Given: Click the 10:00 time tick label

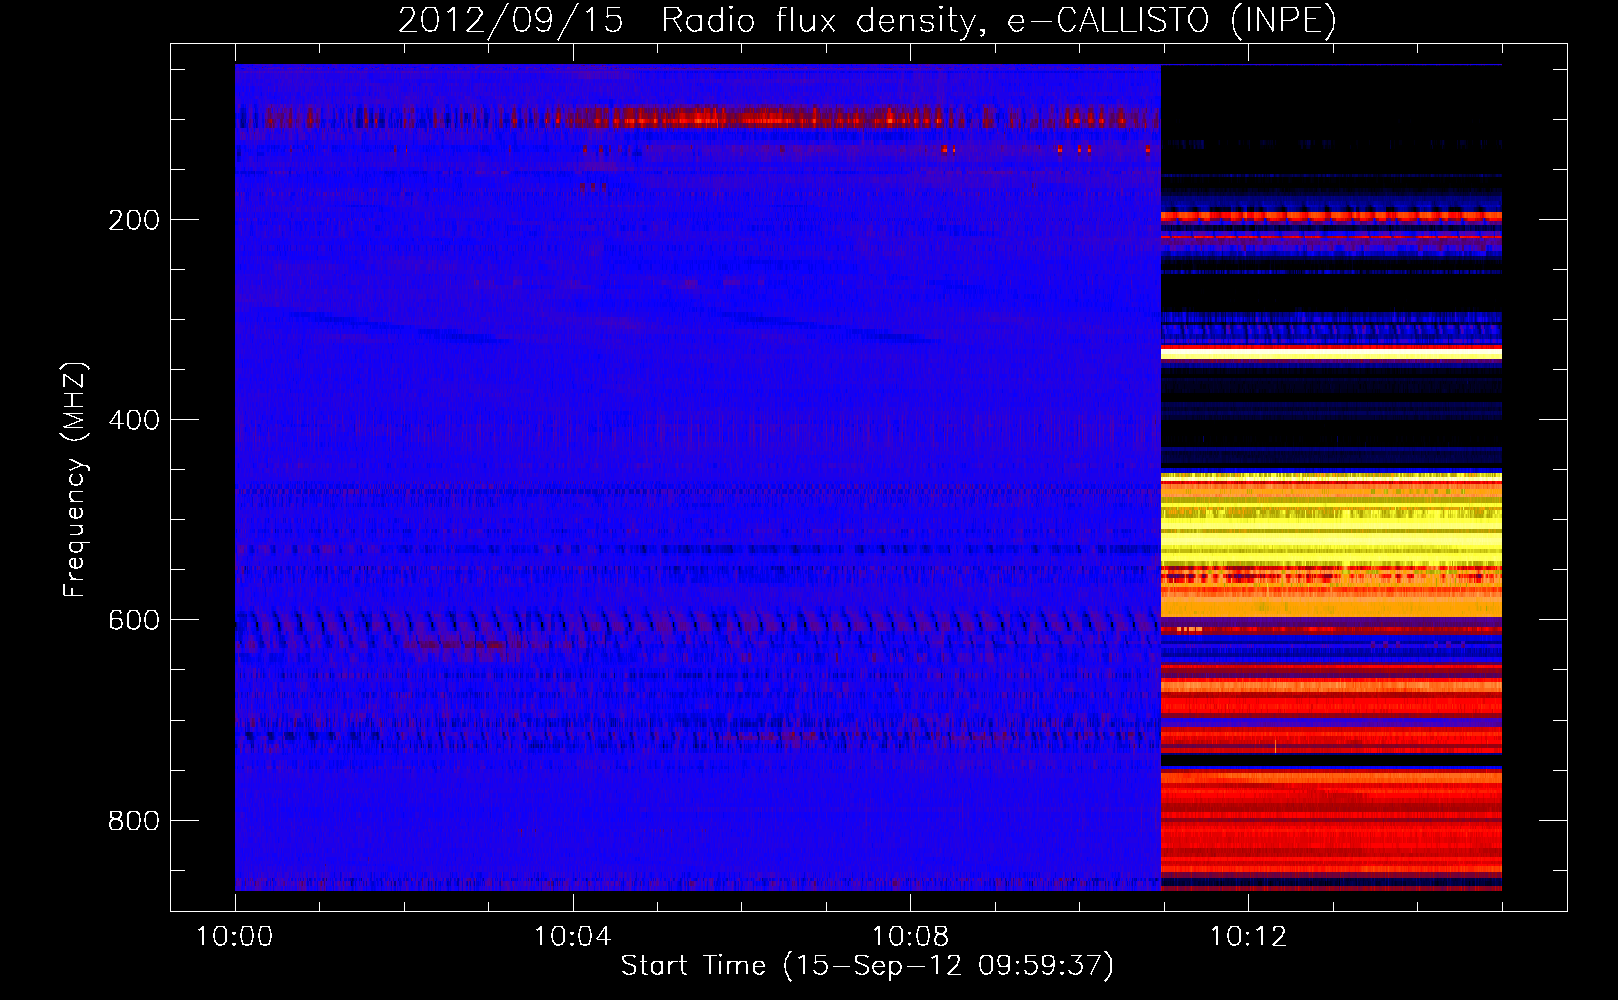Looking at the screenshot, I should click(235, 937).
